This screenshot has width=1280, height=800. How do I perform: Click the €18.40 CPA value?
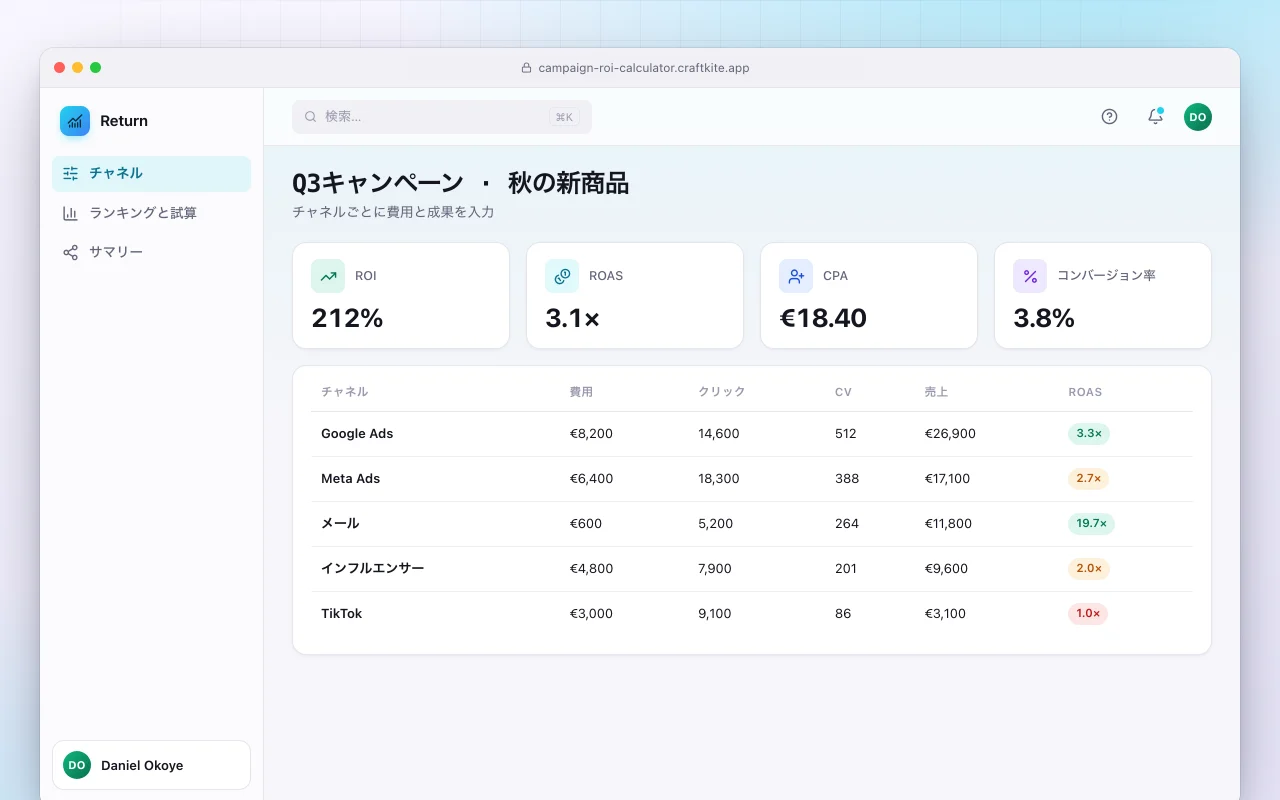[x=823, y=318]
